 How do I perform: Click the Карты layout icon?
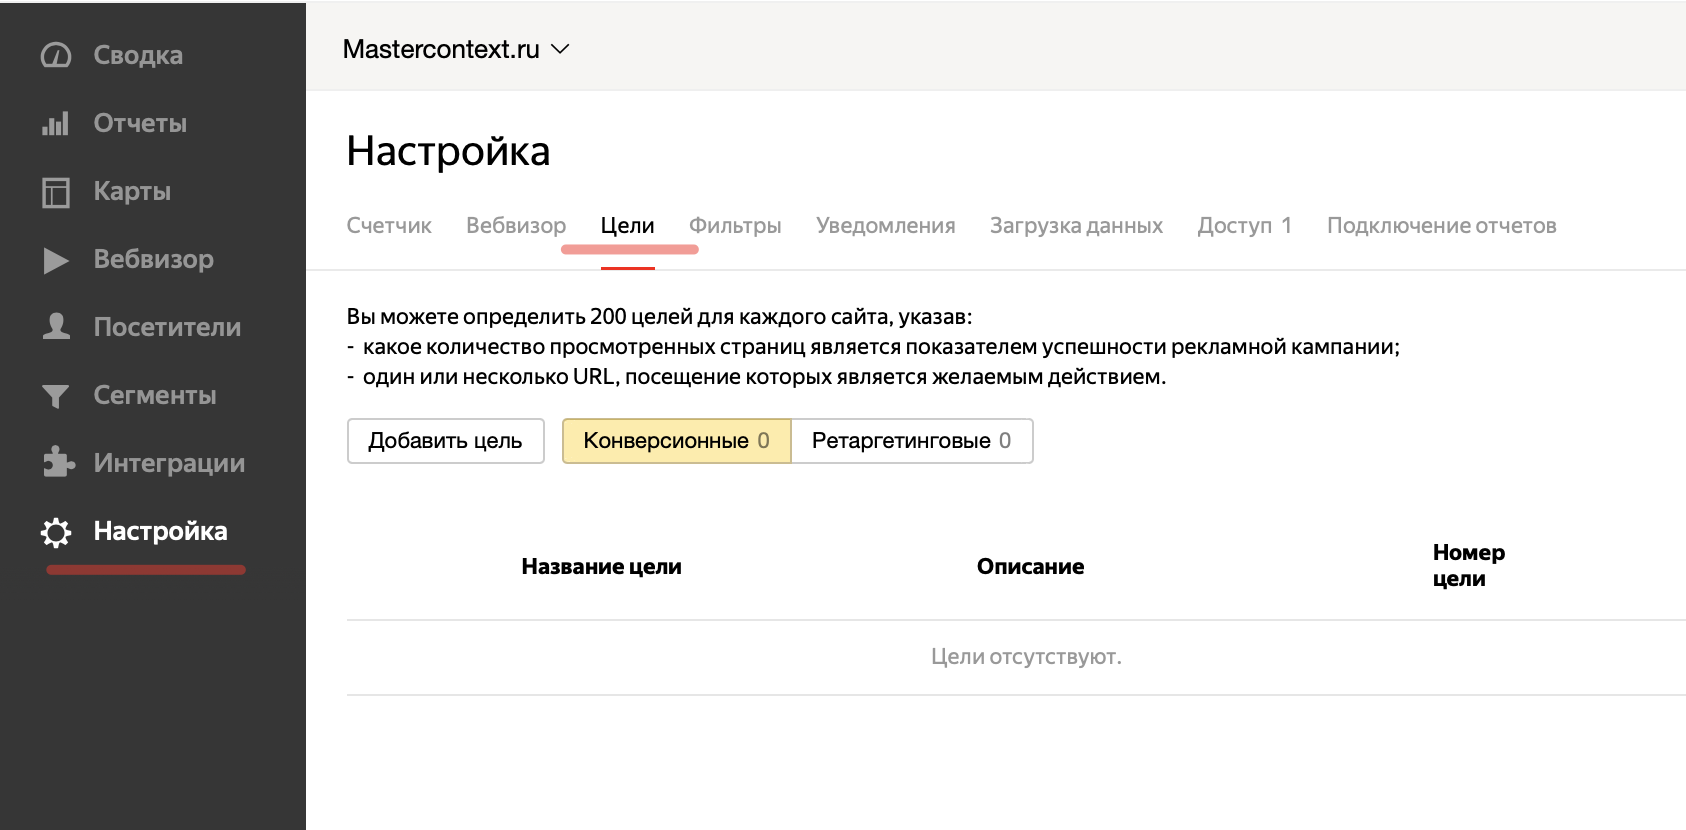[x=56, y=191]
